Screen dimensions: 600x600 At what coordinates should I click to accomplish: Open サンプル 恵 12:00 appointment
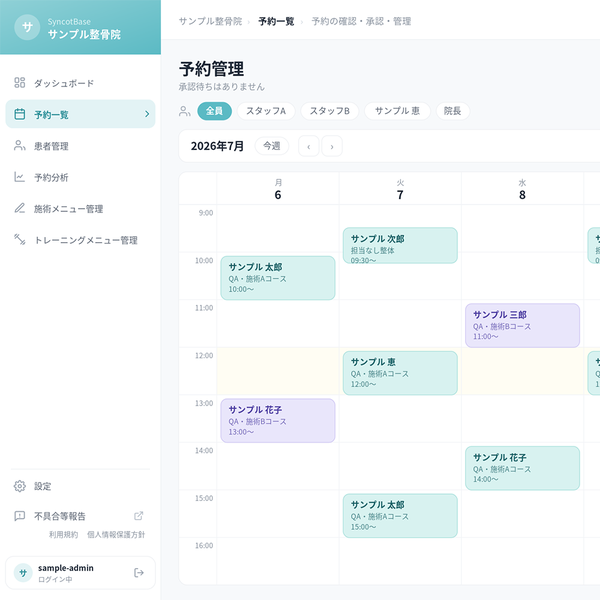coord(400,373)
